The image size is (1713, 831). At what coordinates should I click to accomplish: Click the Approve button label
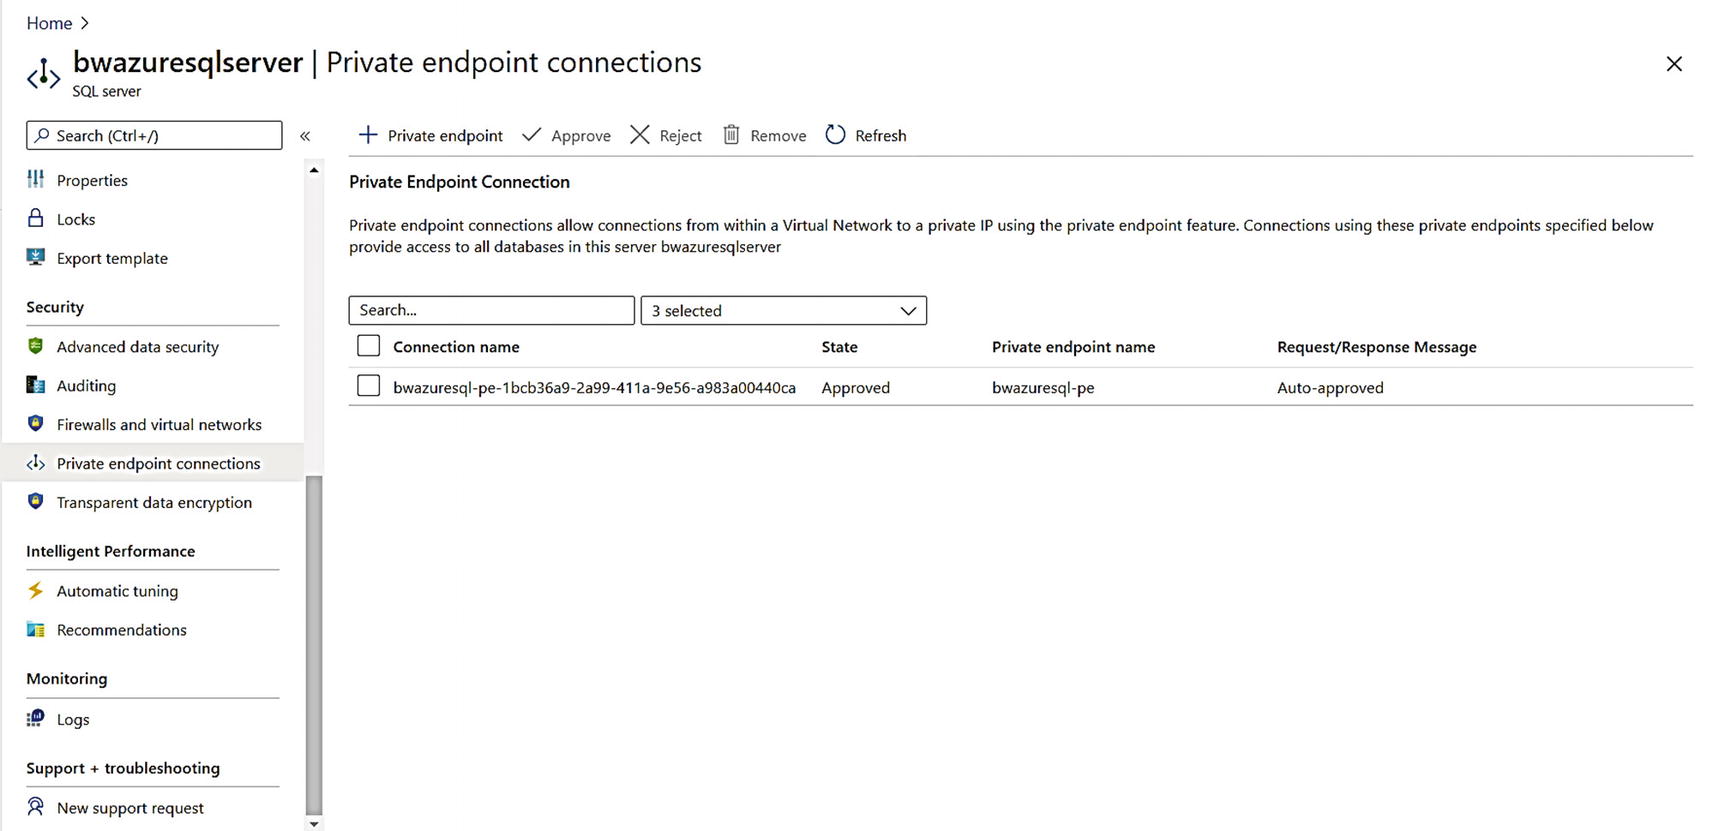(581, 135)
